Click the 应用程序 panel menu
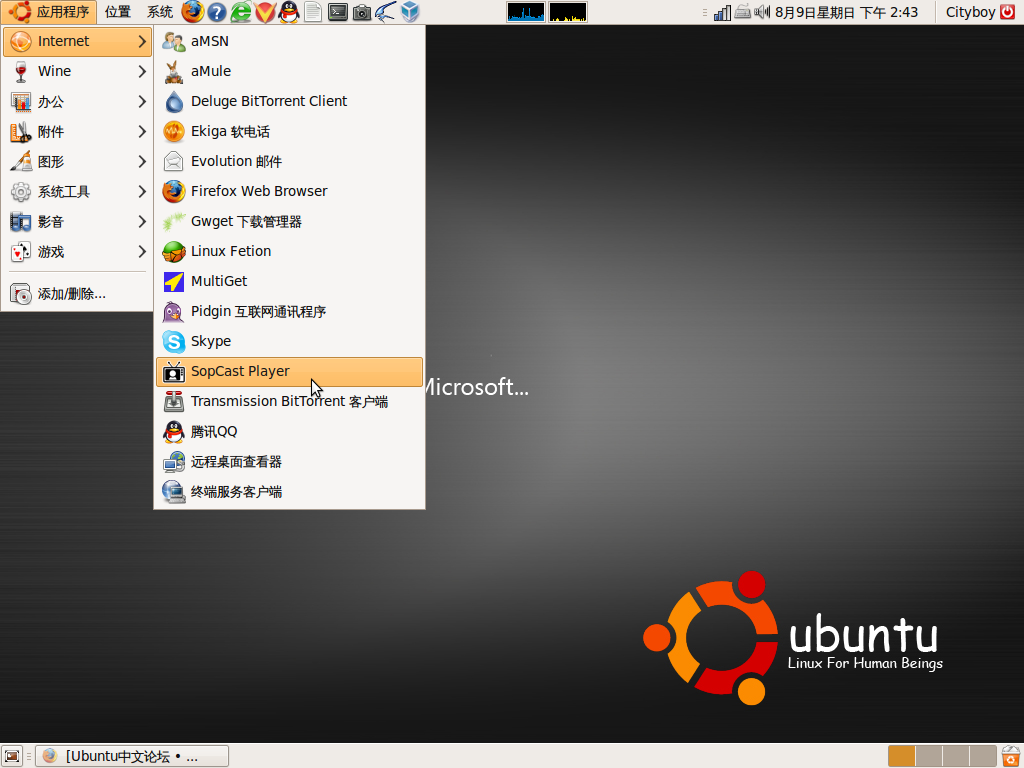 pos(50,12)
